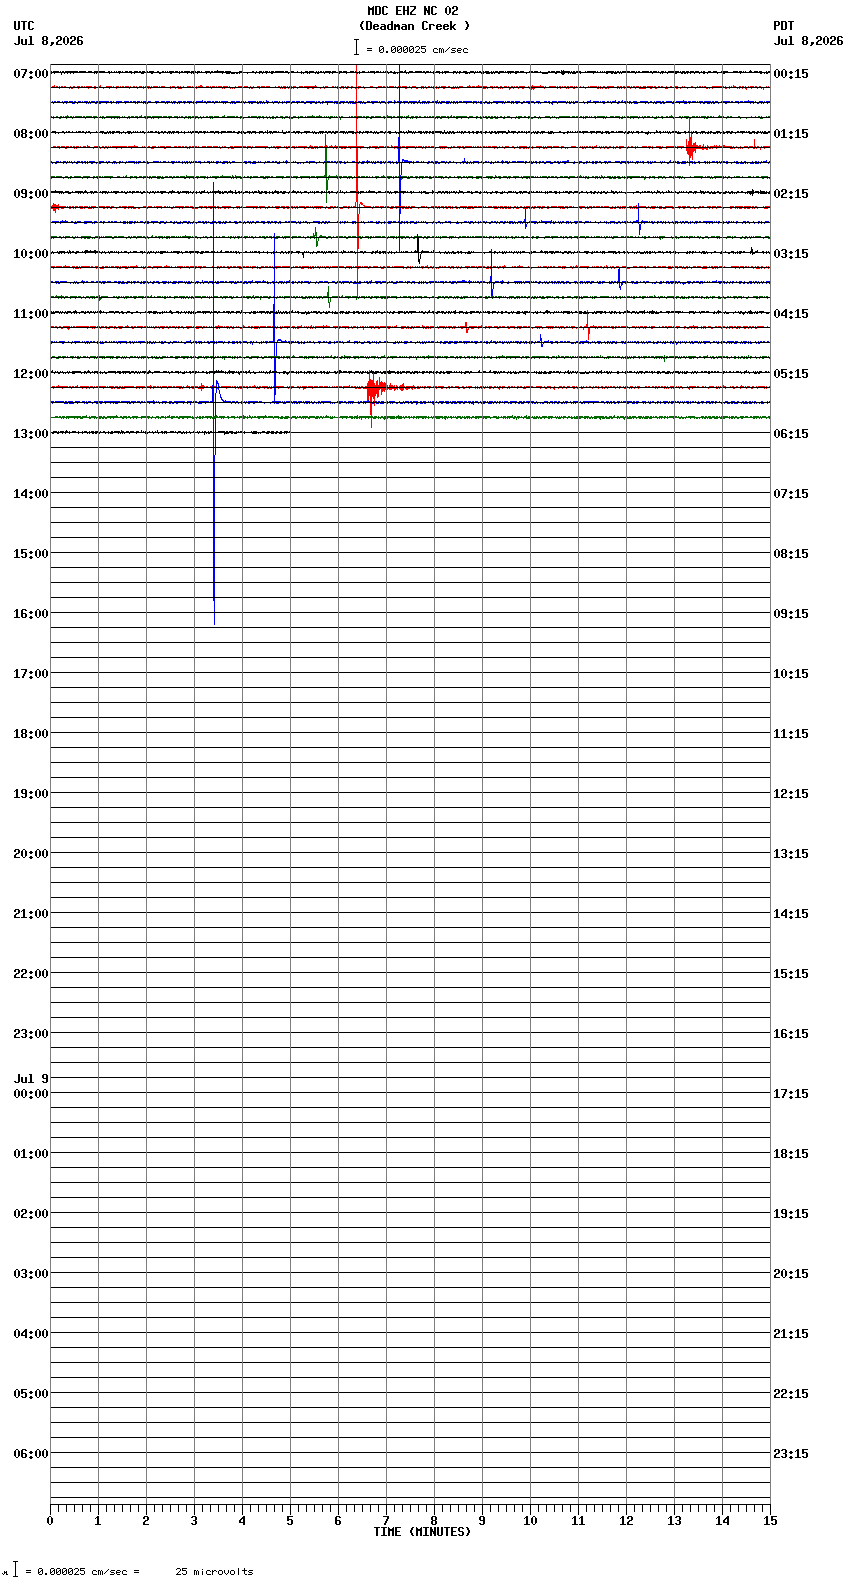This screenshot has width=850, height=1584.
Task: Click the blue spike near minute 4.7
Action: point(275,320)
